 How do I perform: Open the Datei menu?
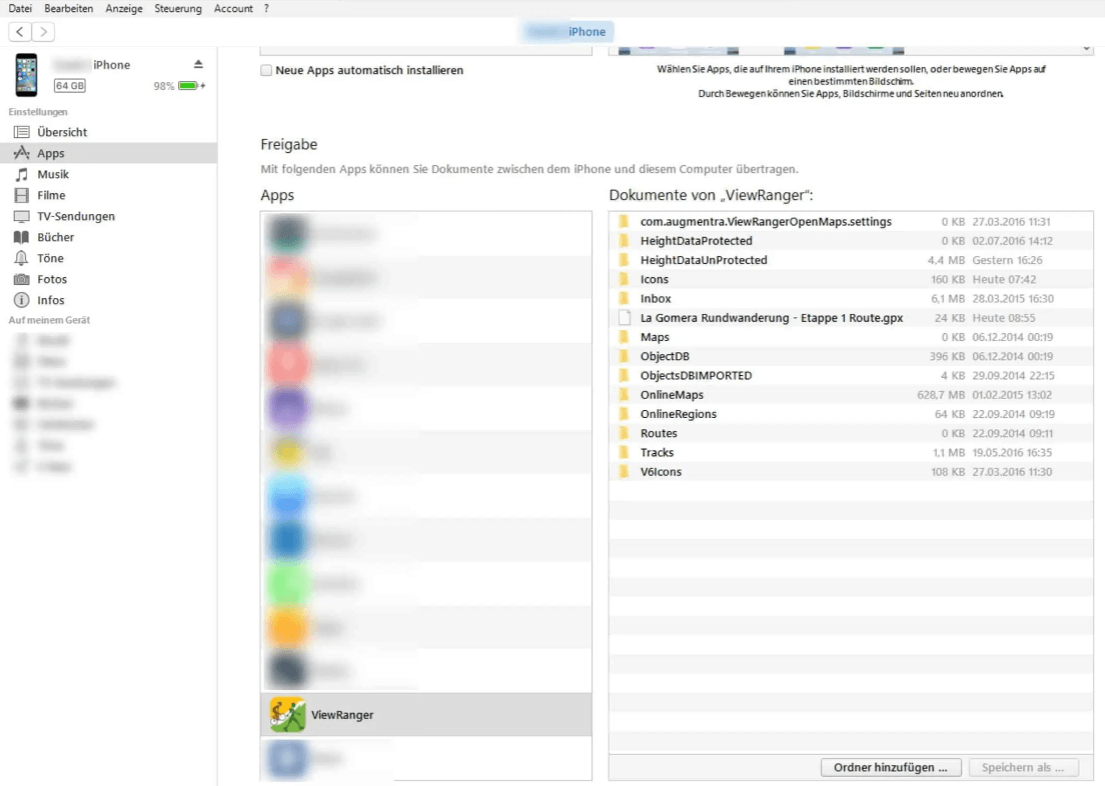(20, 8)
